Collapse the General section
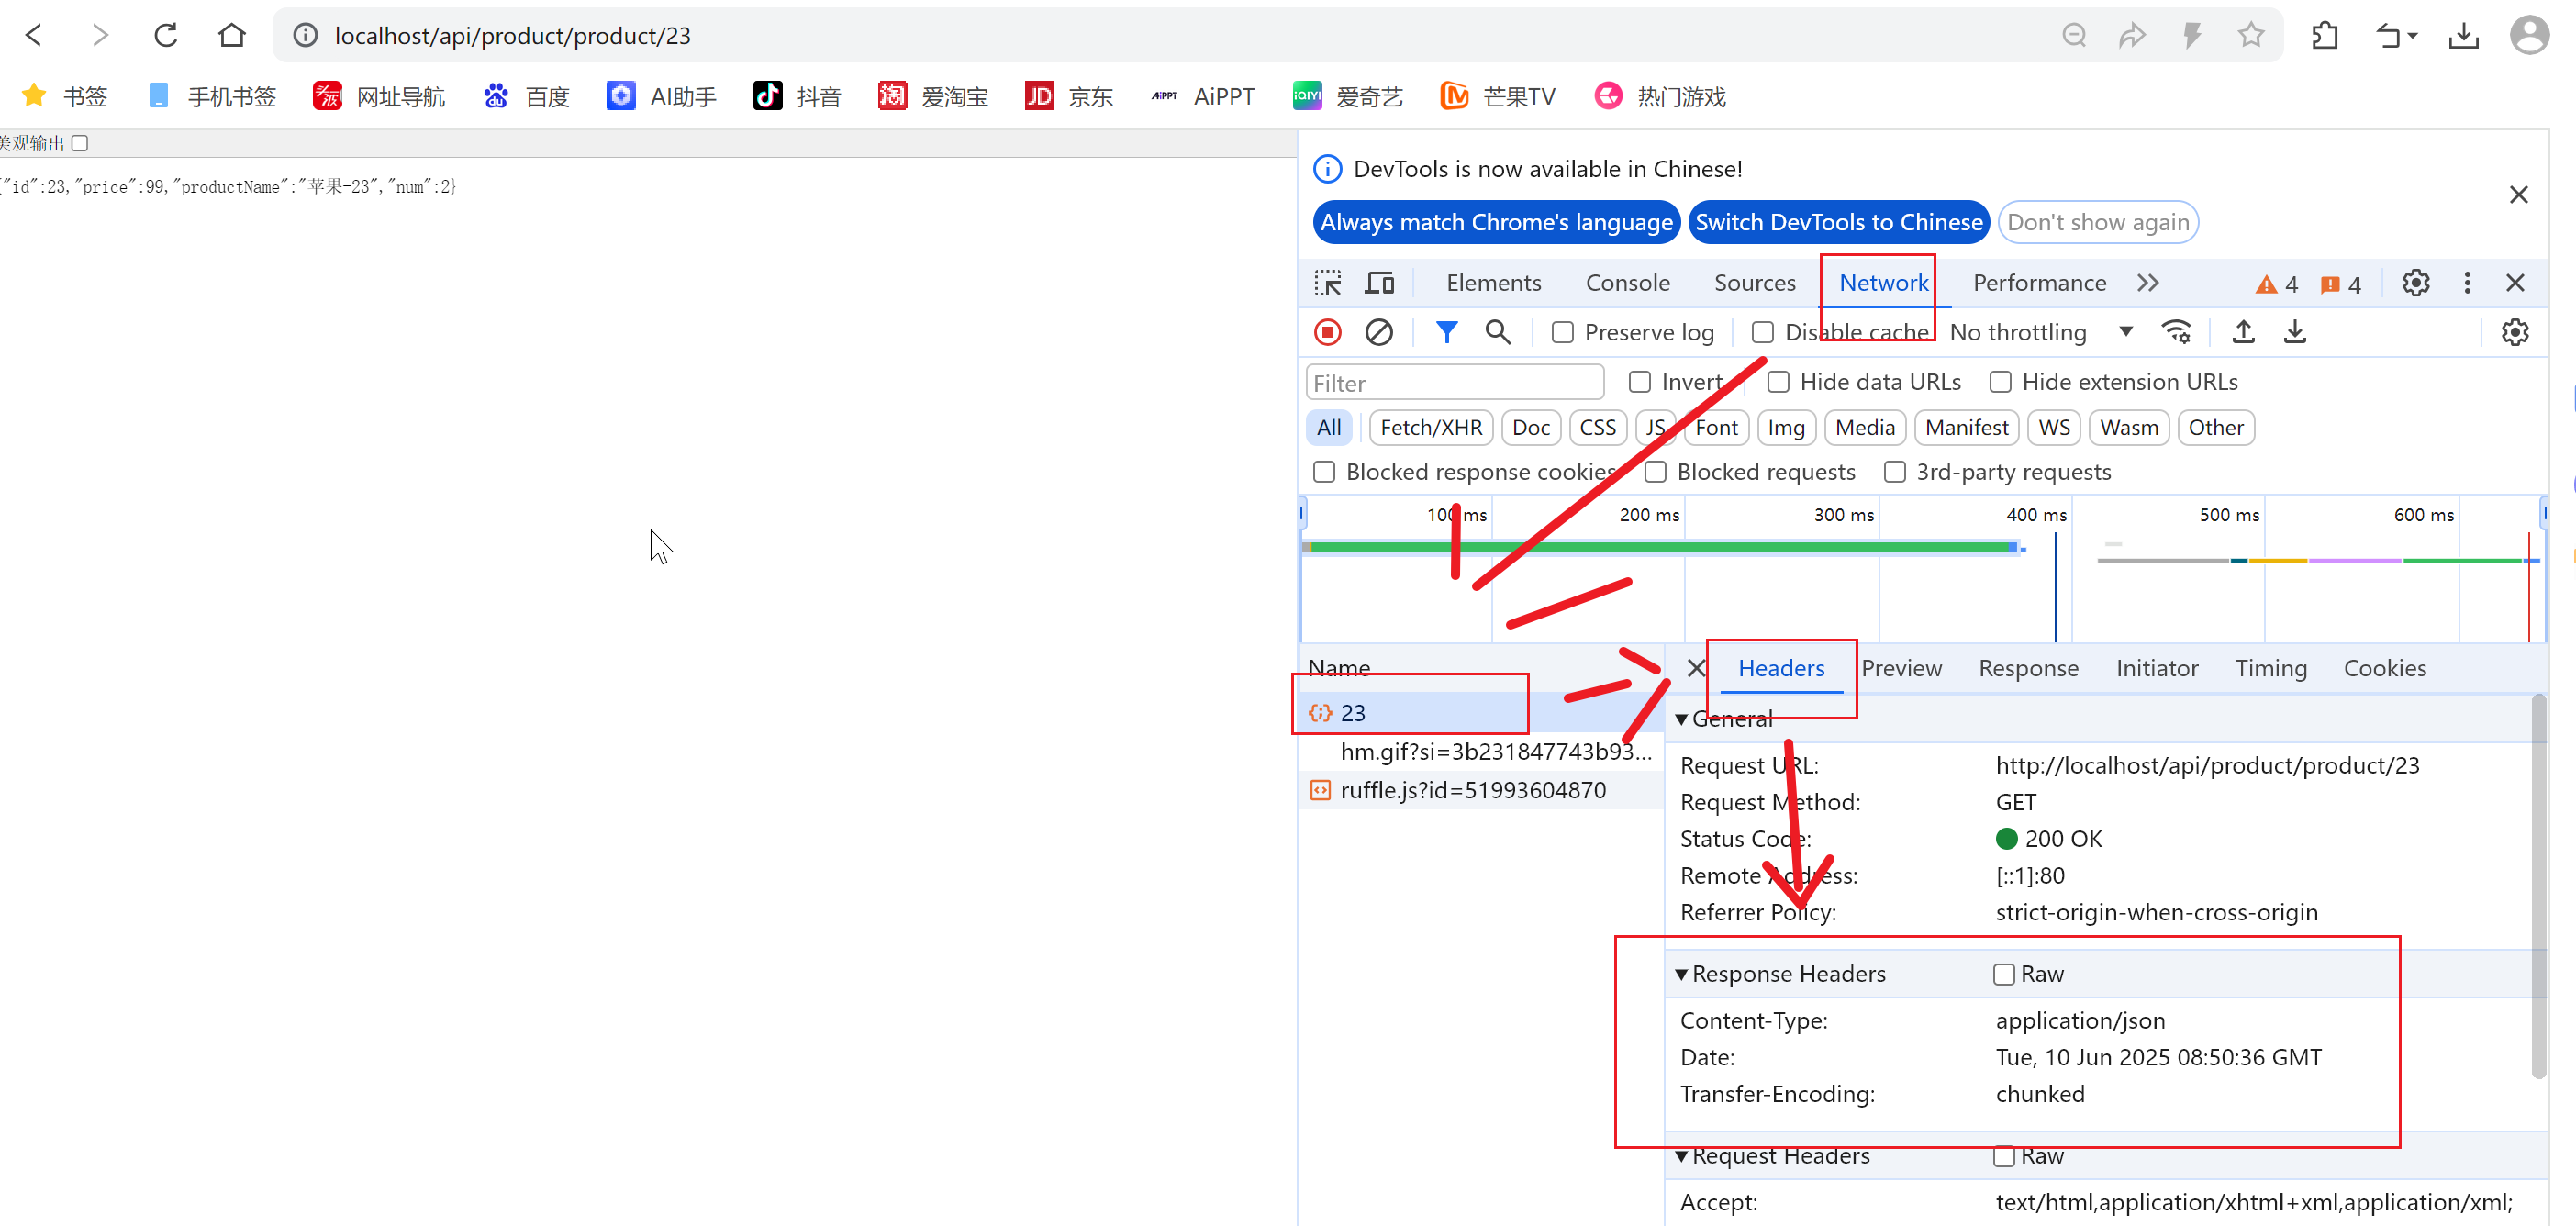 (x=1682, y=719)
